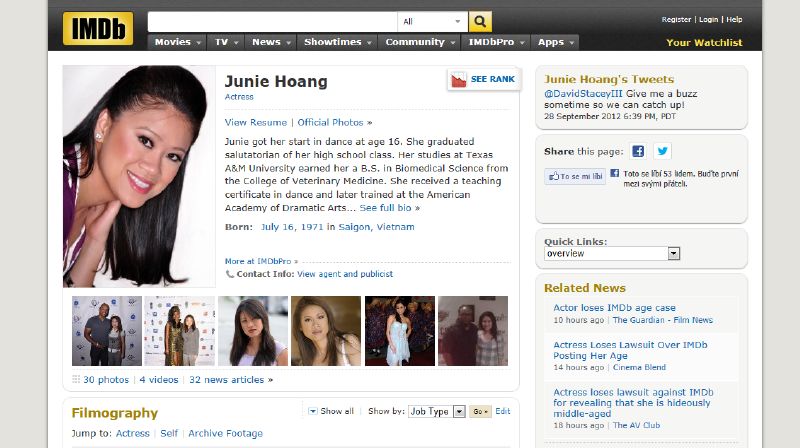Jump to Actress filmography section
Viewport: 800px width, 448px height.
tap(133, 433)
